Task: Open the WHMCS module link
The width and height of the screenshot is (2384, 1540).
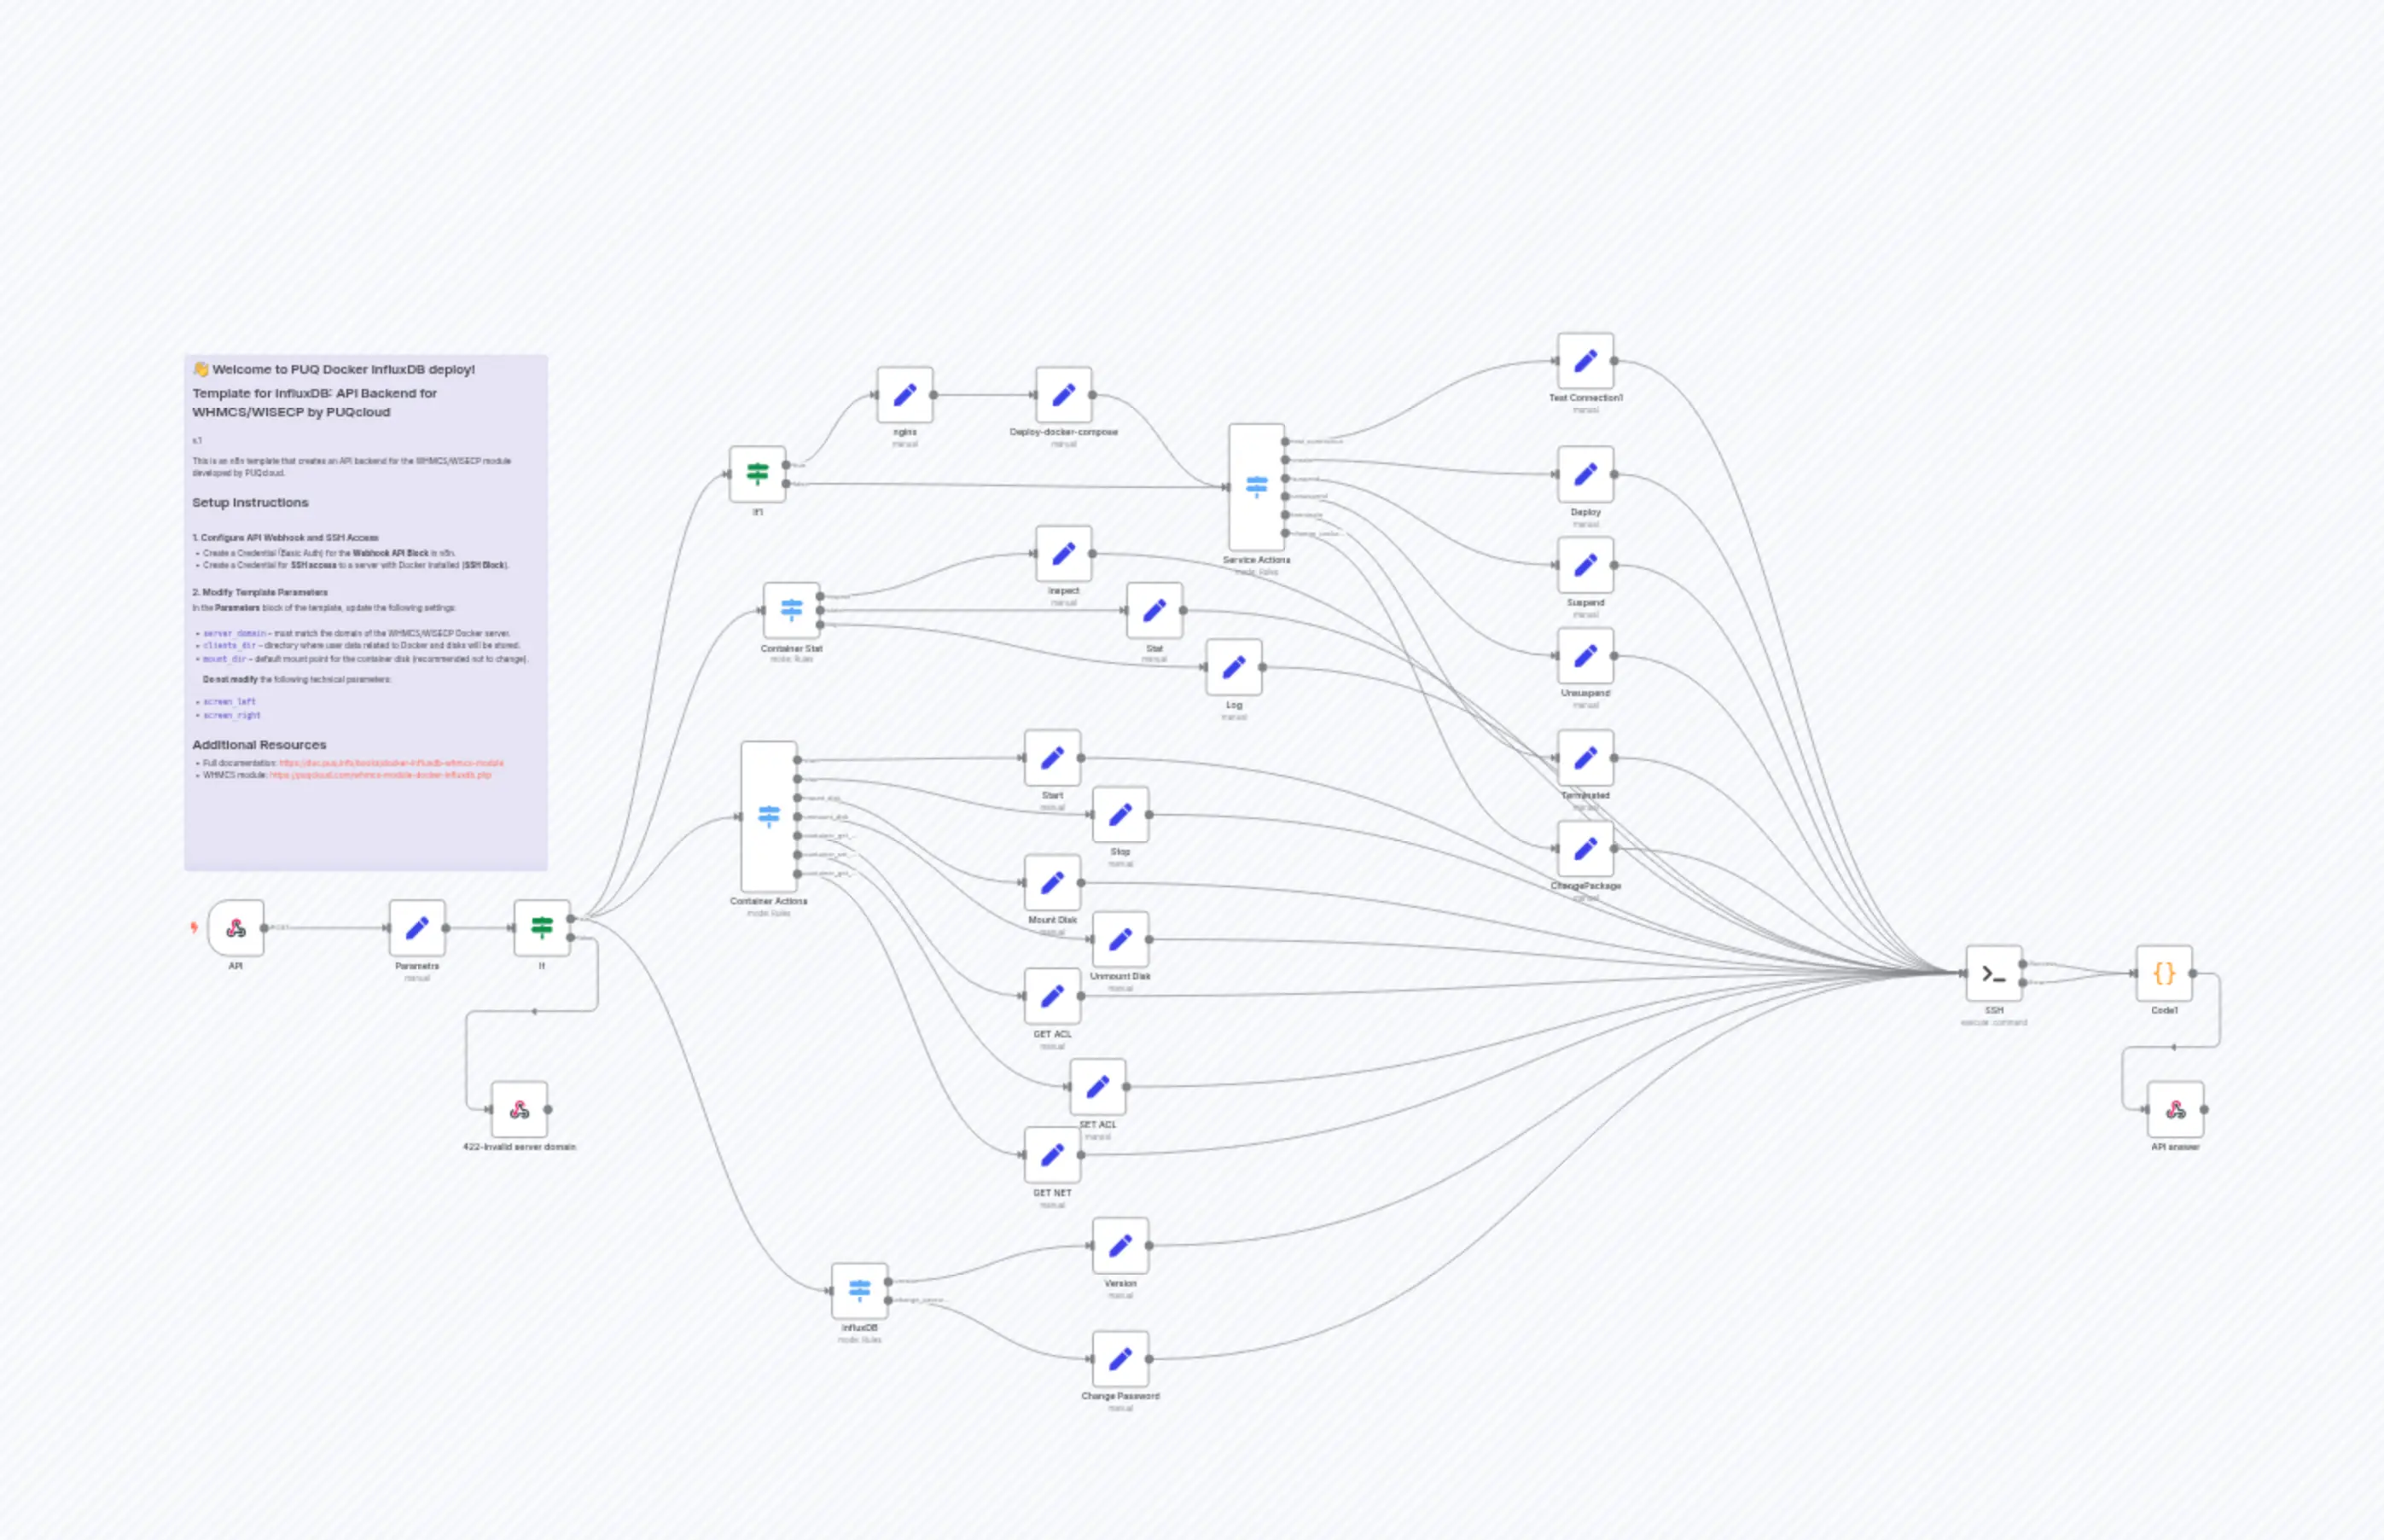Action: pos(380,775)
